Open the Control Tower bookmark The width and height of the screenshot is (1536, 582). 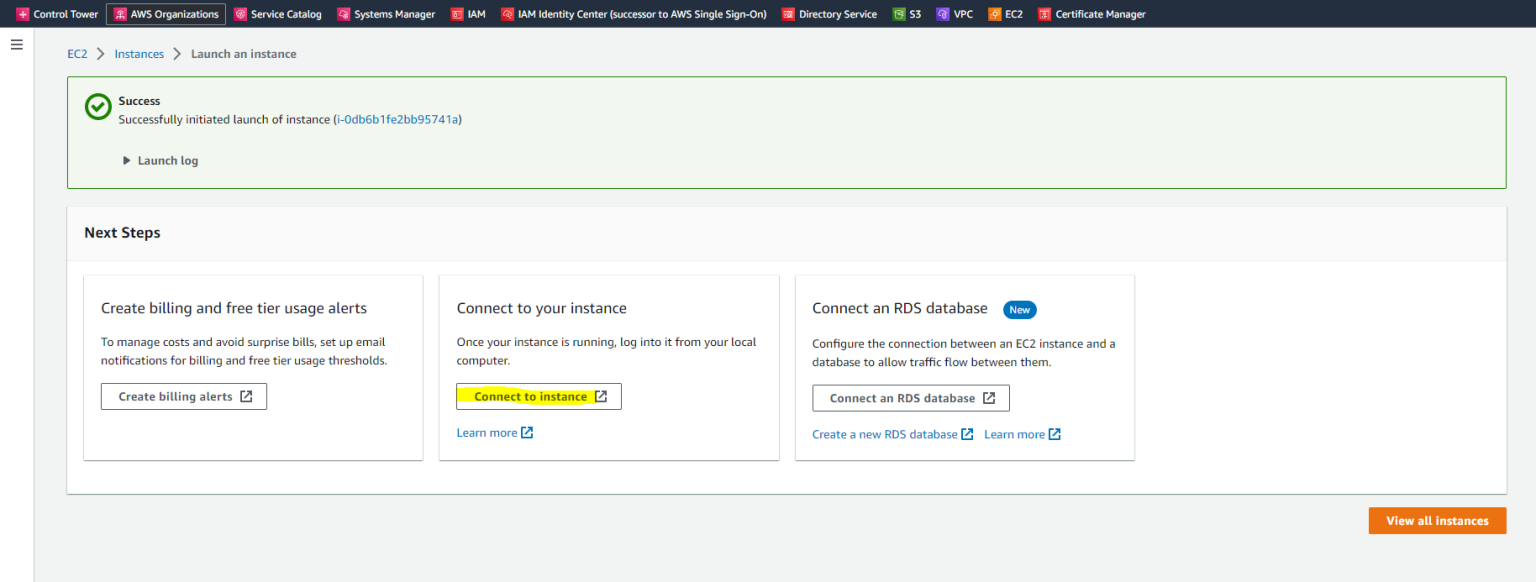pos(57,13)
